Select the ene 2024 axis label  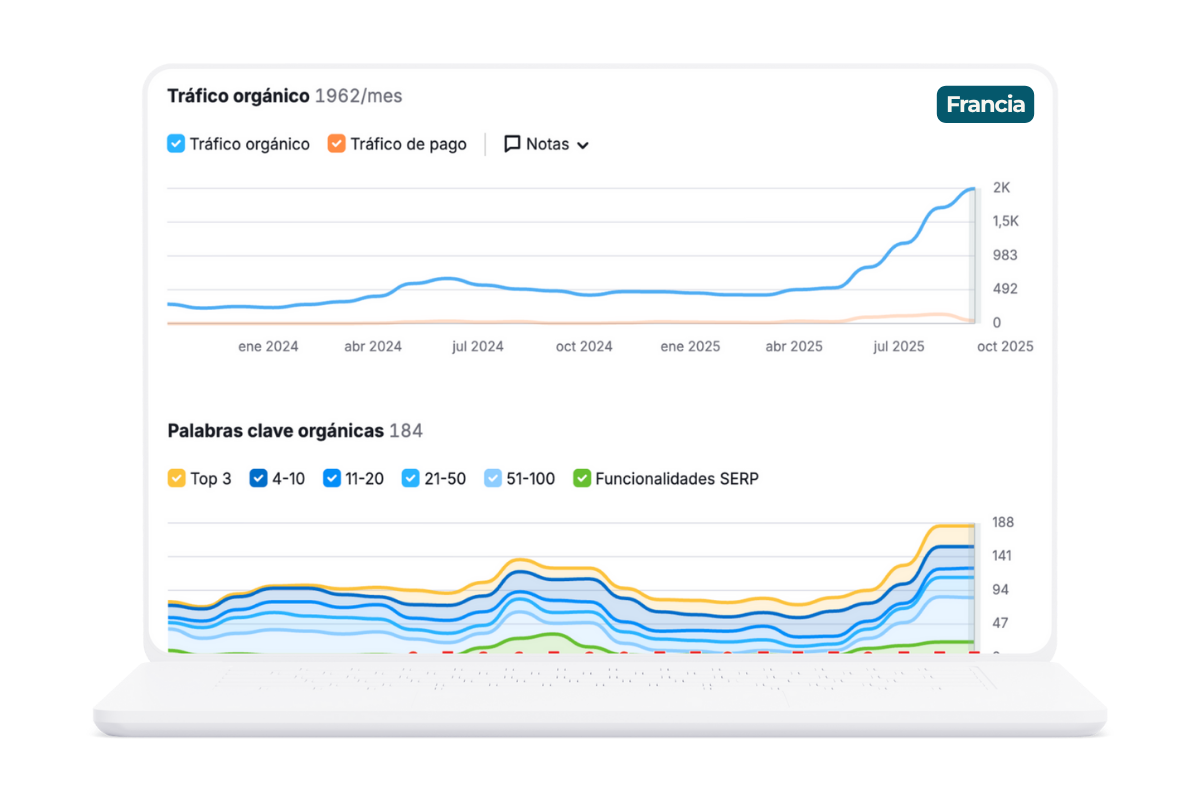(x=268, y=346)
